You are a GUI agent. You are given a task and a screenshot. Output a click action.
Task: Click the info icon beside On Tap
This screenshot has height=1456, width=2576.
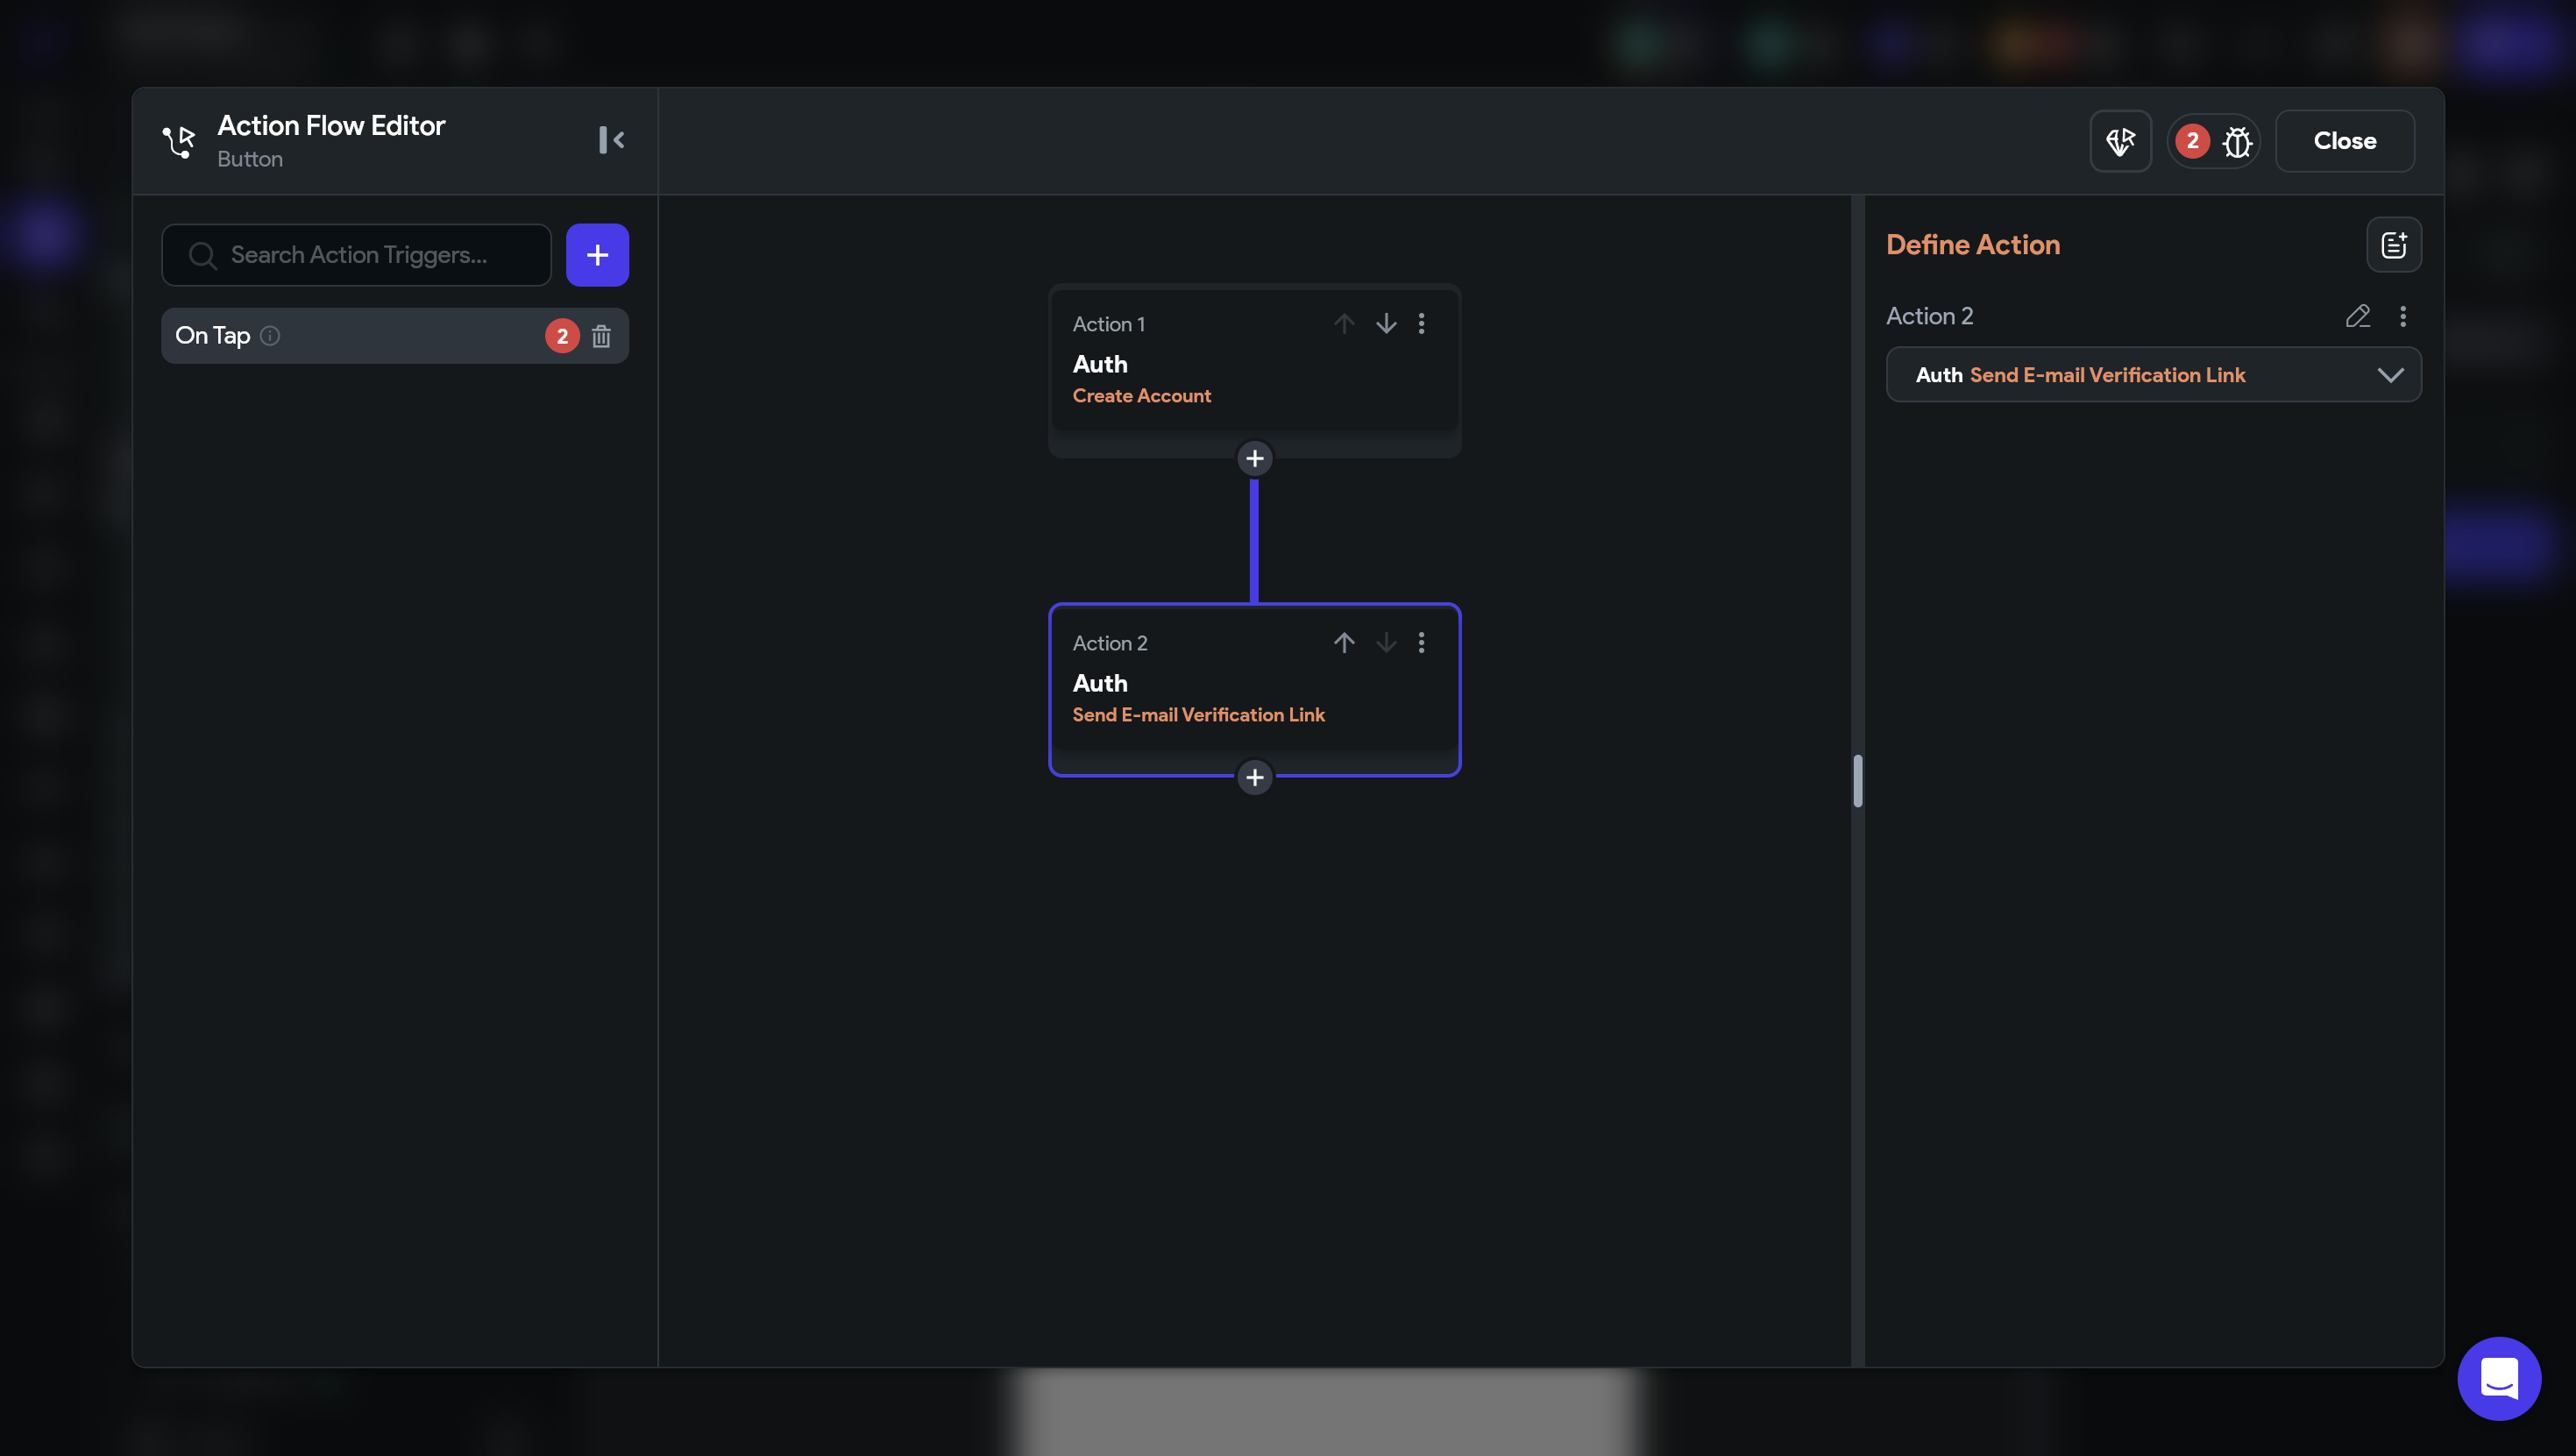tap(270, 336)
